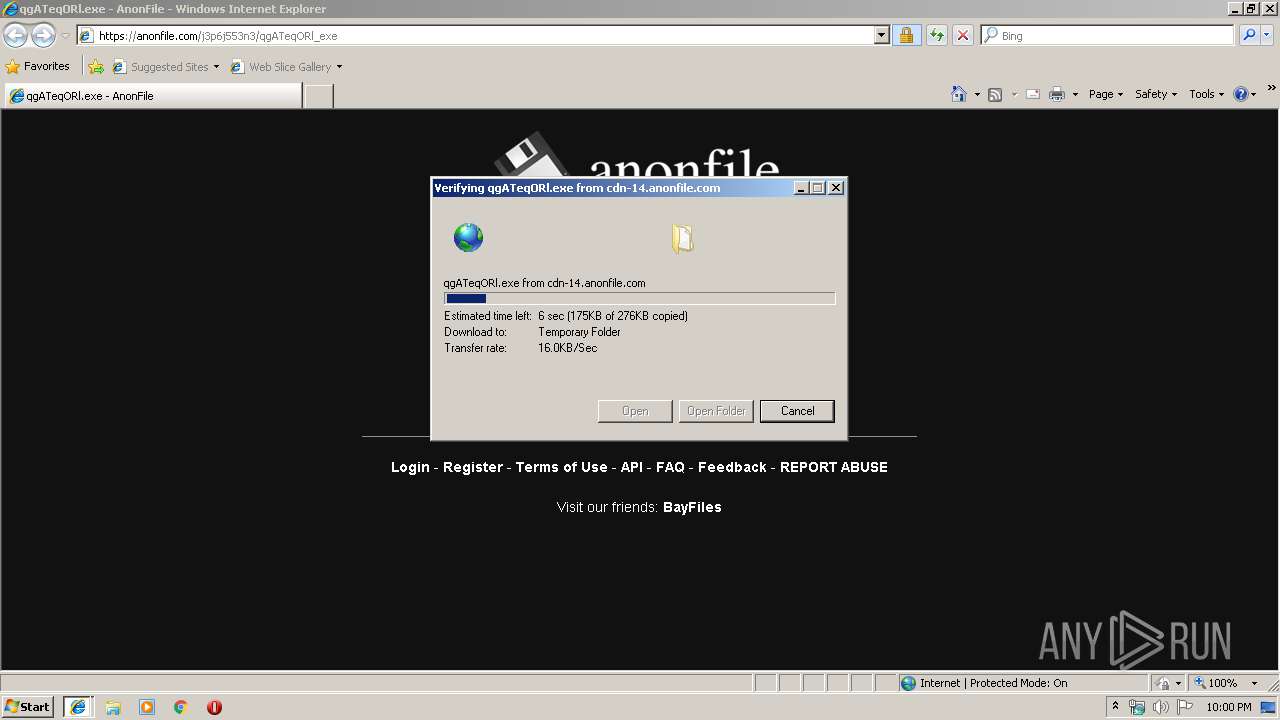Click the Help question mark icon

[x=1241, y=94]
